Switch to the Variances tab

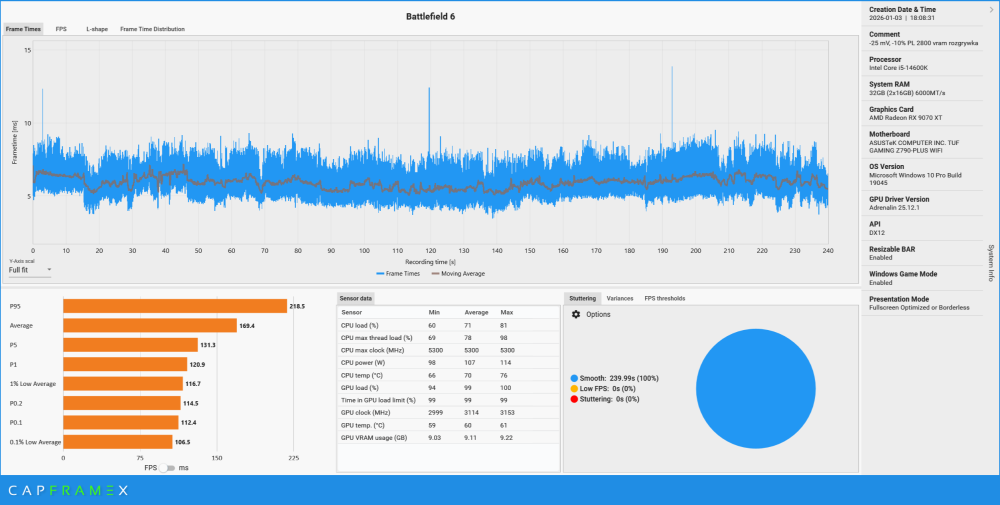(x=619, y=298)
